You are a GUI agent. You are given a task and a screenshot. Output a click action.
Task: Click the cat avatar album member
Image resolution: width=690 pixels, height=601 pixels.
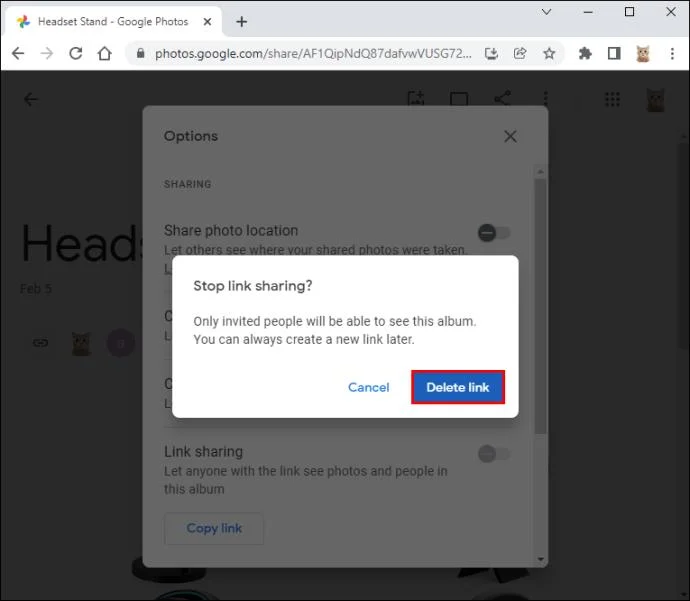tap(81, 343)
